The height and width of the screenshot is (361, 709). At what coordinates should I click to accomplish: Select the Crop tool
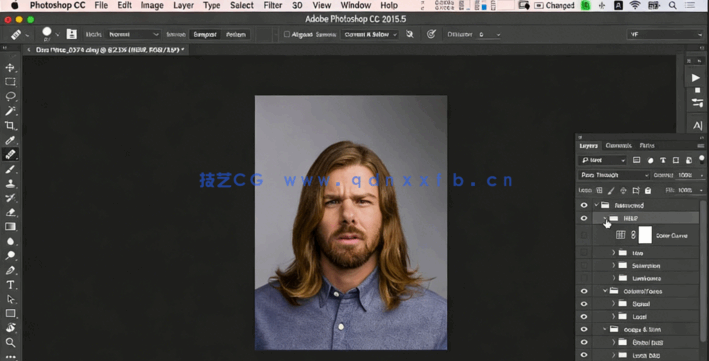coord(10,125)
